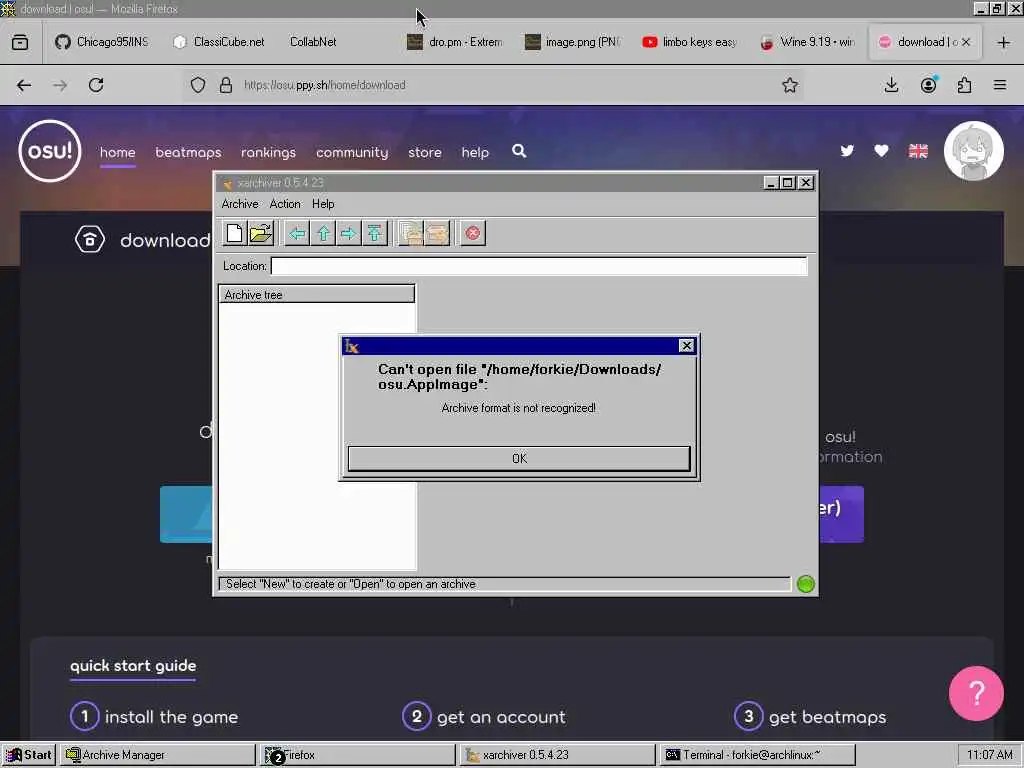Viewport: 1024px width, 768px height.
Task: Open the Firefox extensions puzzle icon
Action: coord(964,85)
